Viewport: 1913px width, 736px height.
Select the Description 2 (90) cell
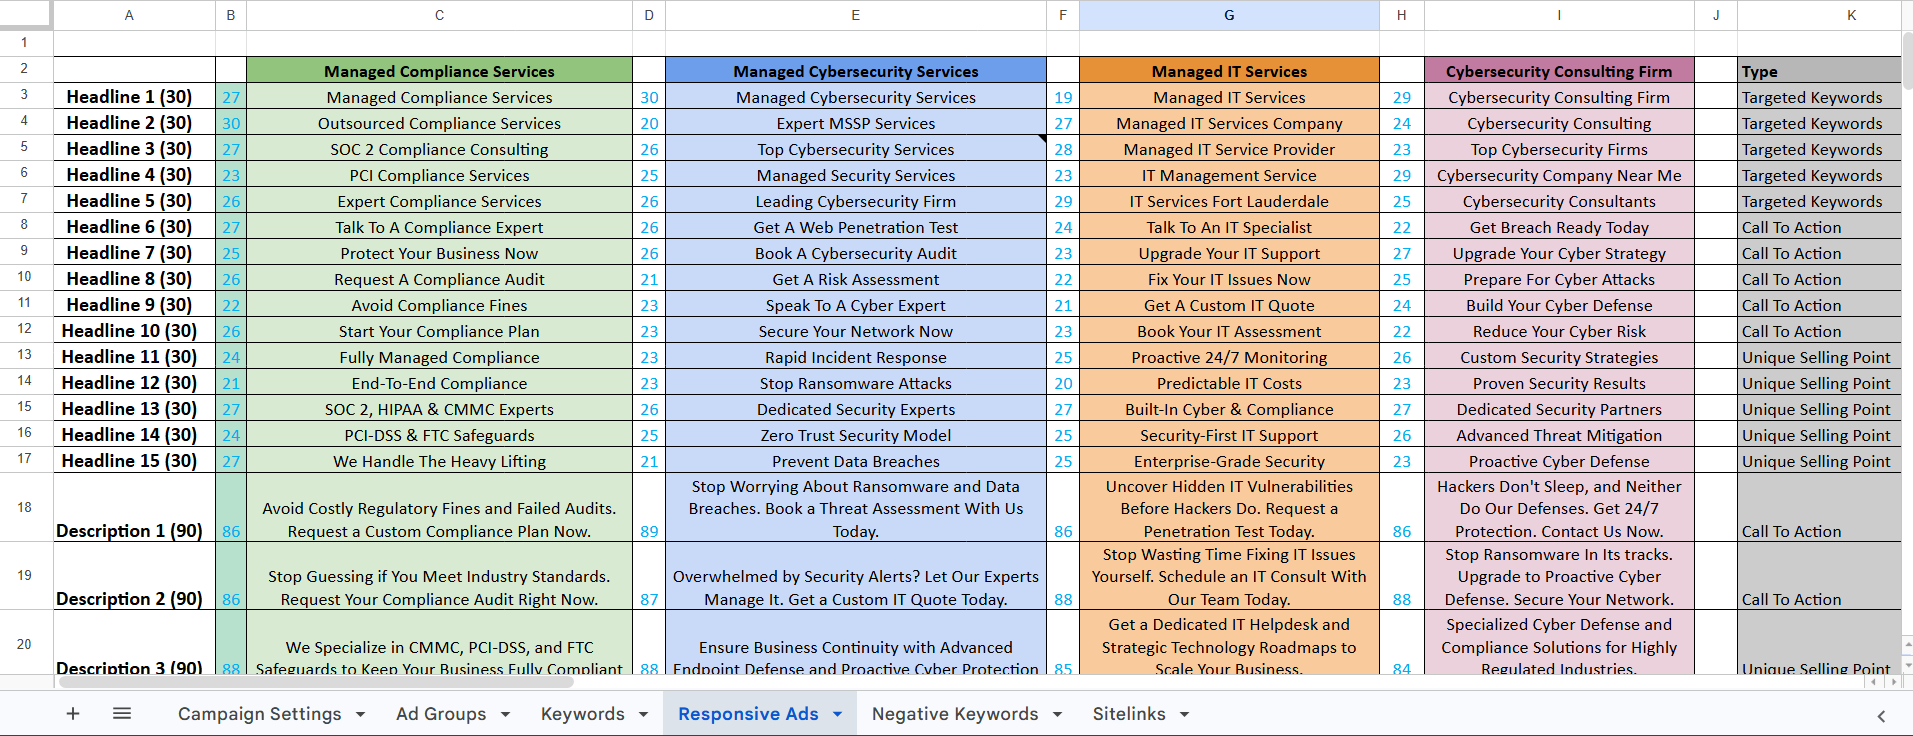pyautogui.click(x=134, y=576)
